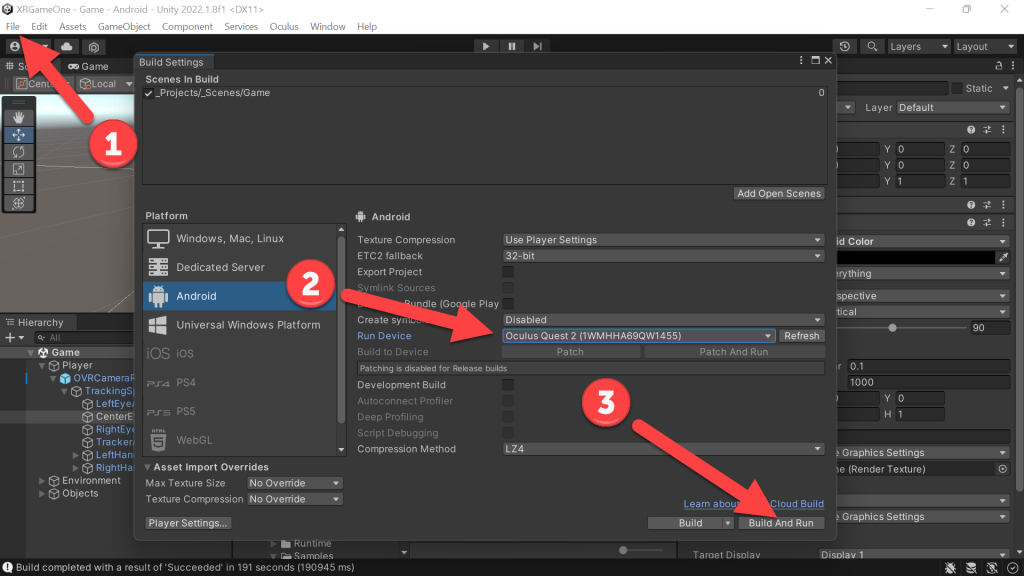Open the global Search magnifier

pyautogui.click(x=872, y=46)
